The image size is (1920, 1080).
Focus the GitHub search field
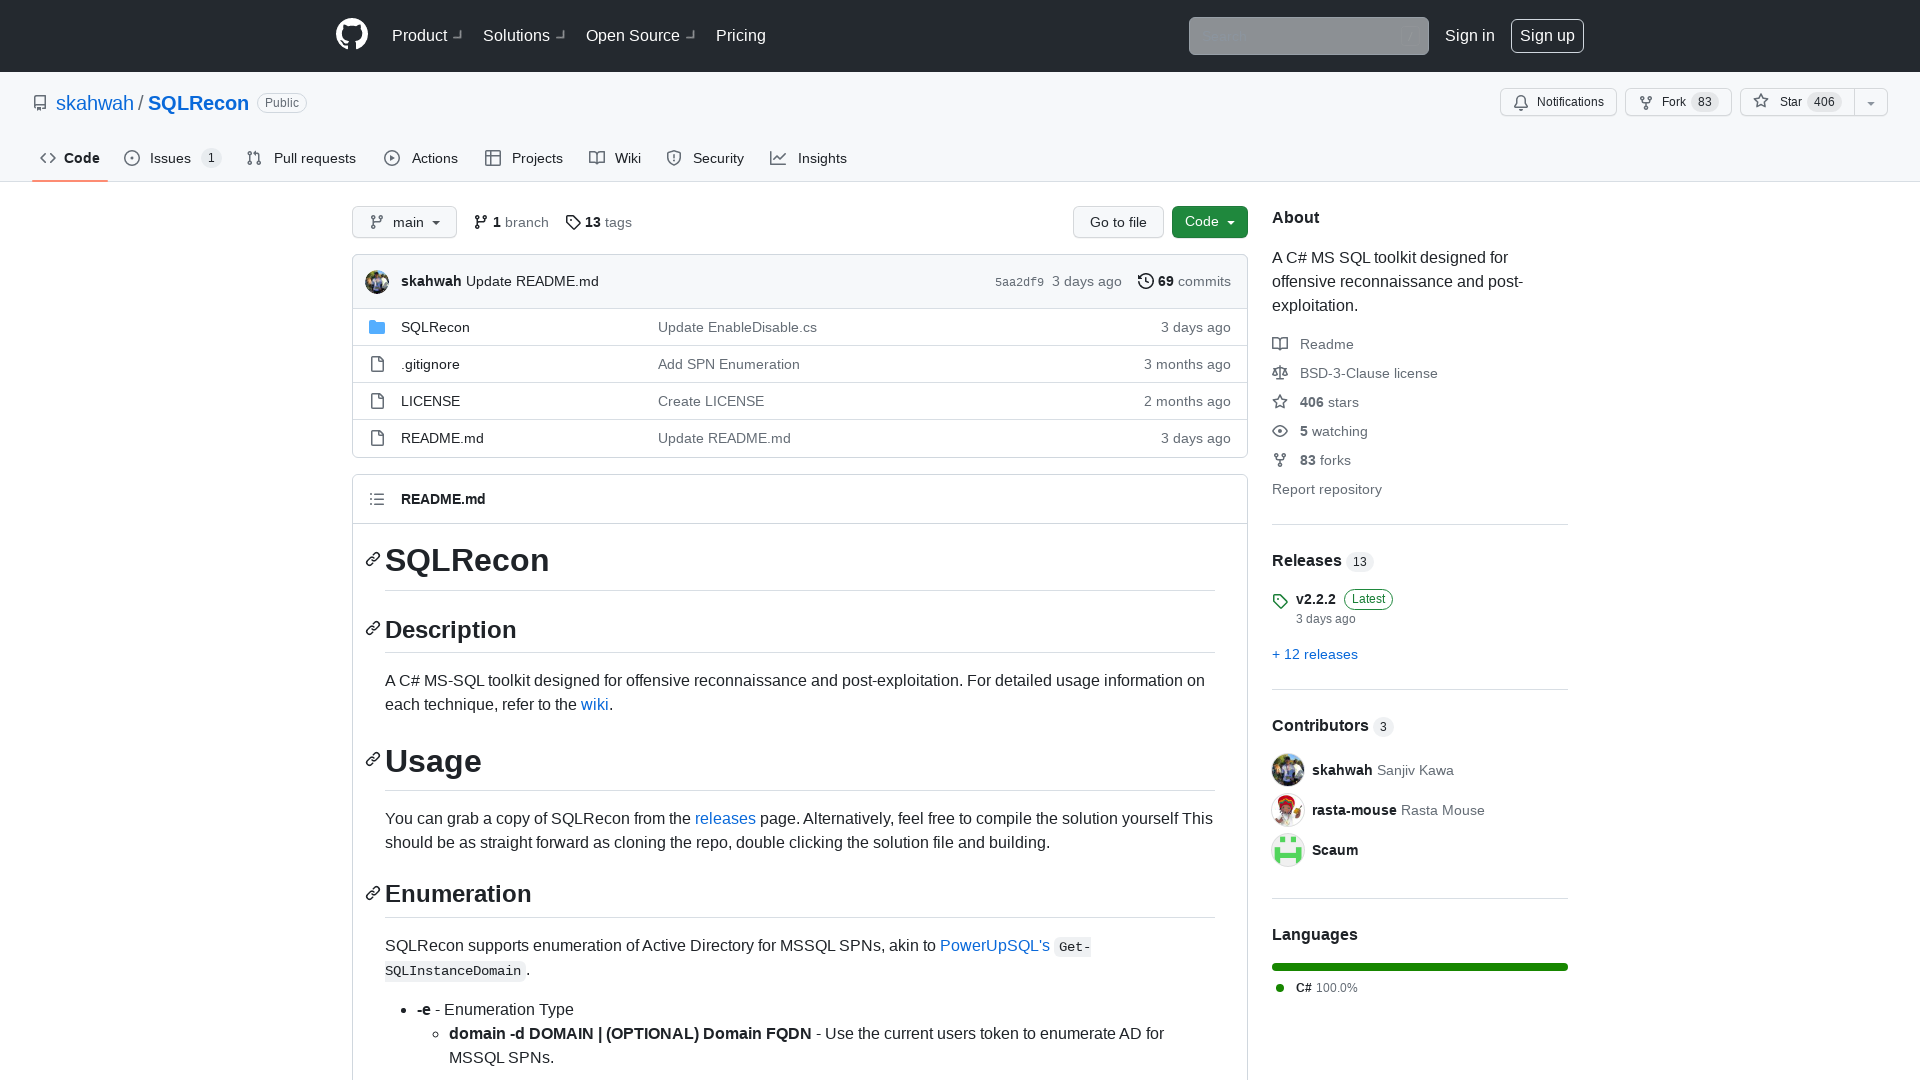(x=1309, y=36)
